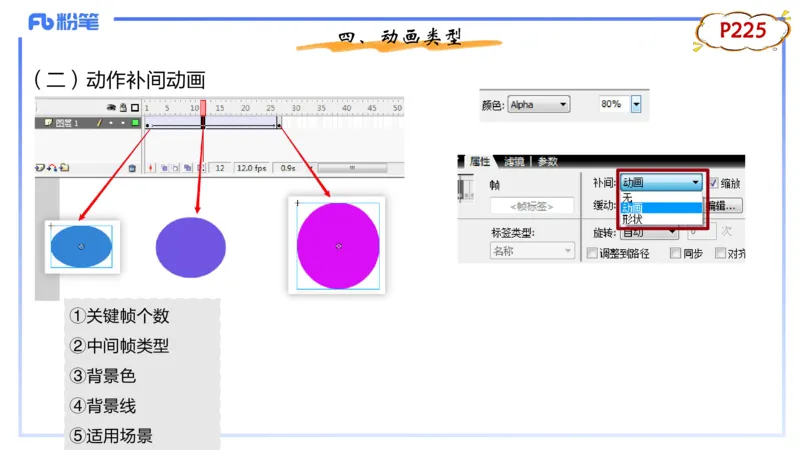Viewport: 800px width, 450px height.
Task: Open the 旋转 dropdown
Action: (x=649, y=233)
